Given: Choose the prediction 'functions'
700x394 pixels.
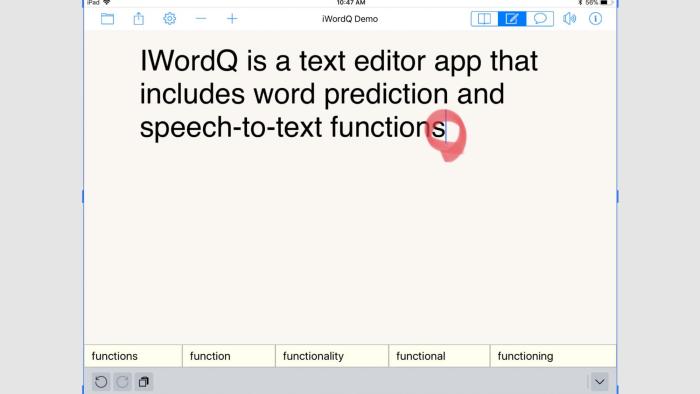Looking at the screenshot, I should click(133, 356).
